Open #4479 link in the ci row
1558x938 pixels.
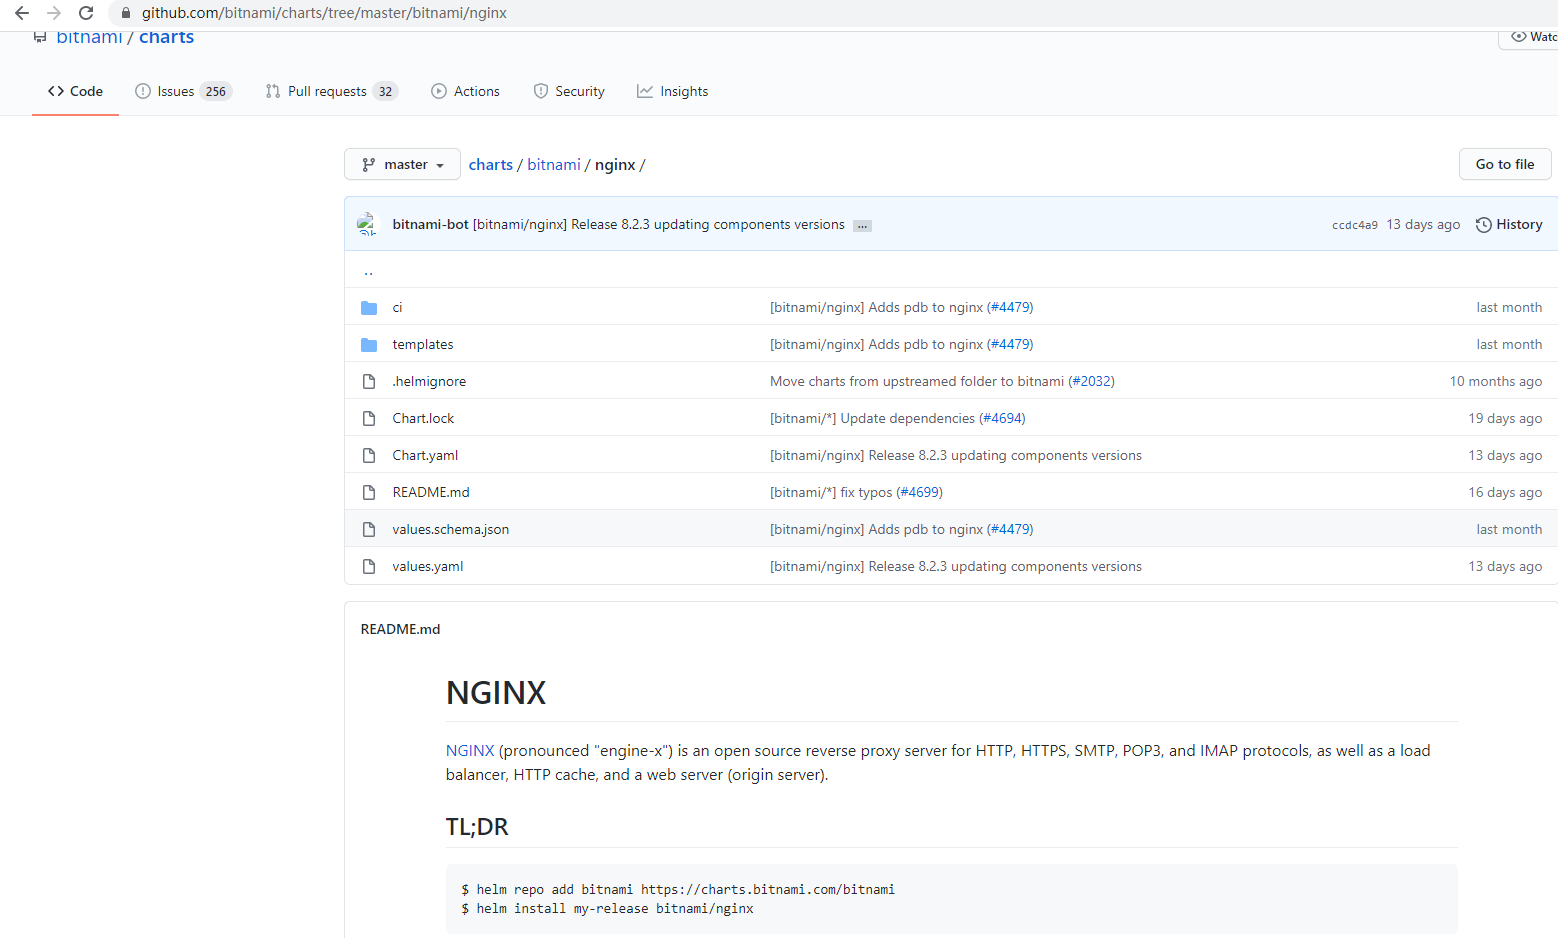point(1010,307)
